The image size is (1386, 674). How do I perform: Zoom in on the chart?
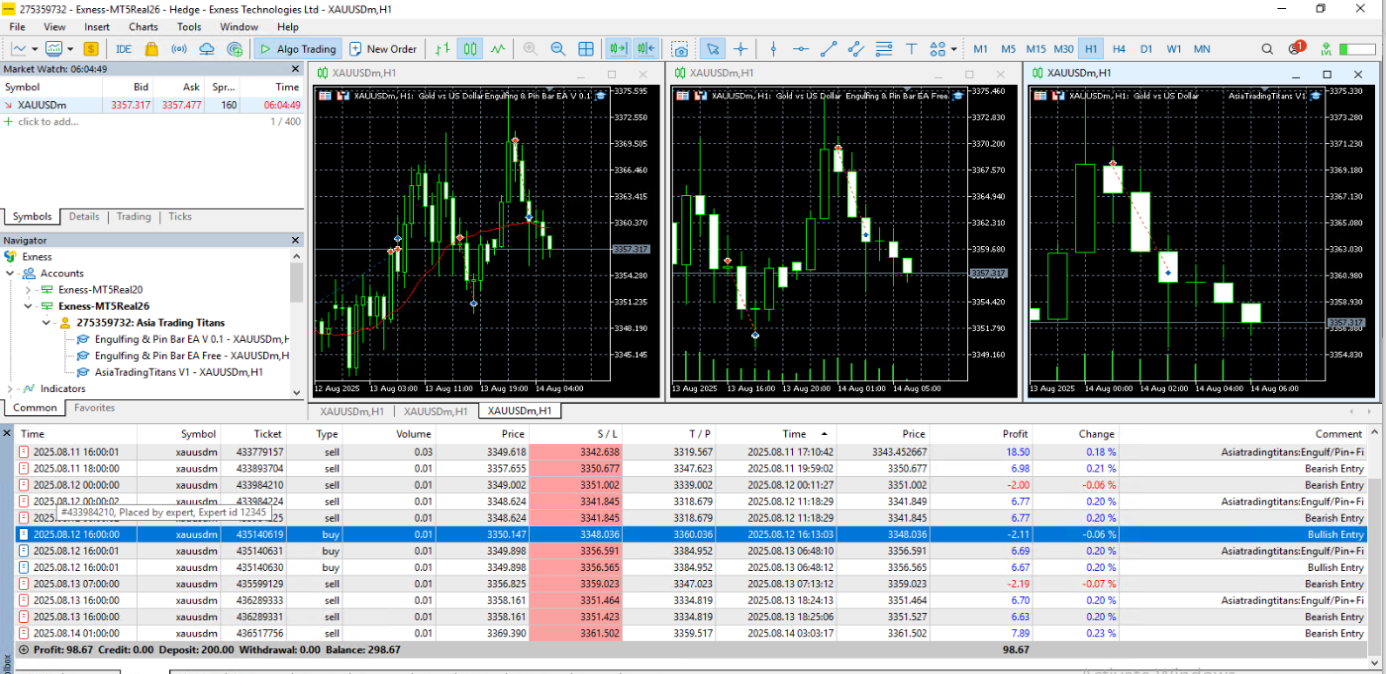coord(530,48)
